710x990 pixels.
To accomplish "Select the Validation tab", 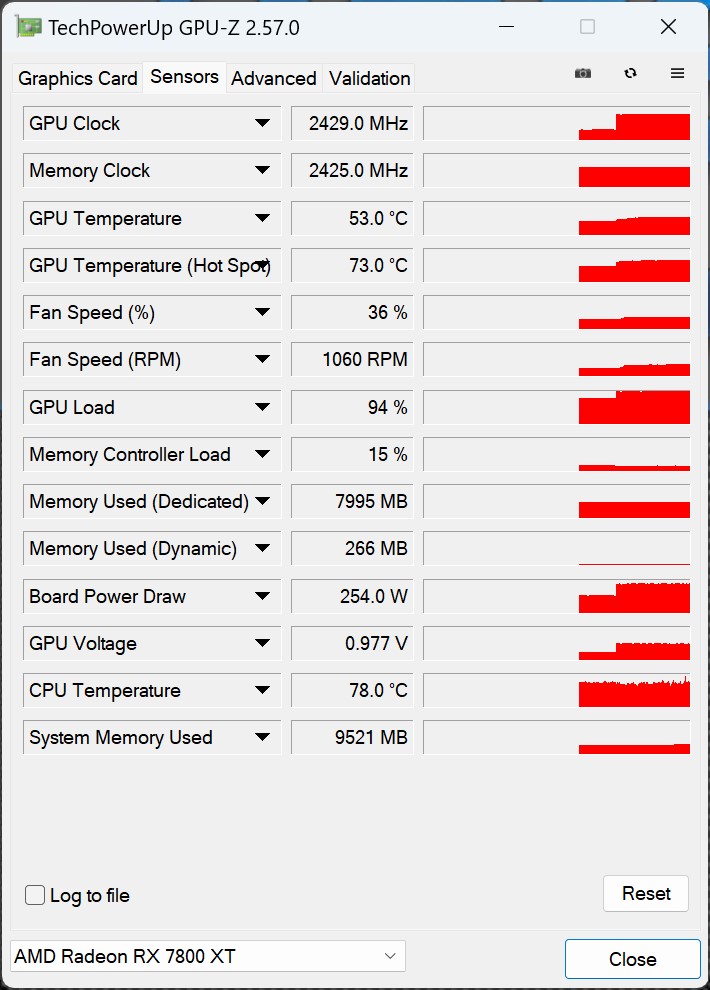I will tap(368, 78).
